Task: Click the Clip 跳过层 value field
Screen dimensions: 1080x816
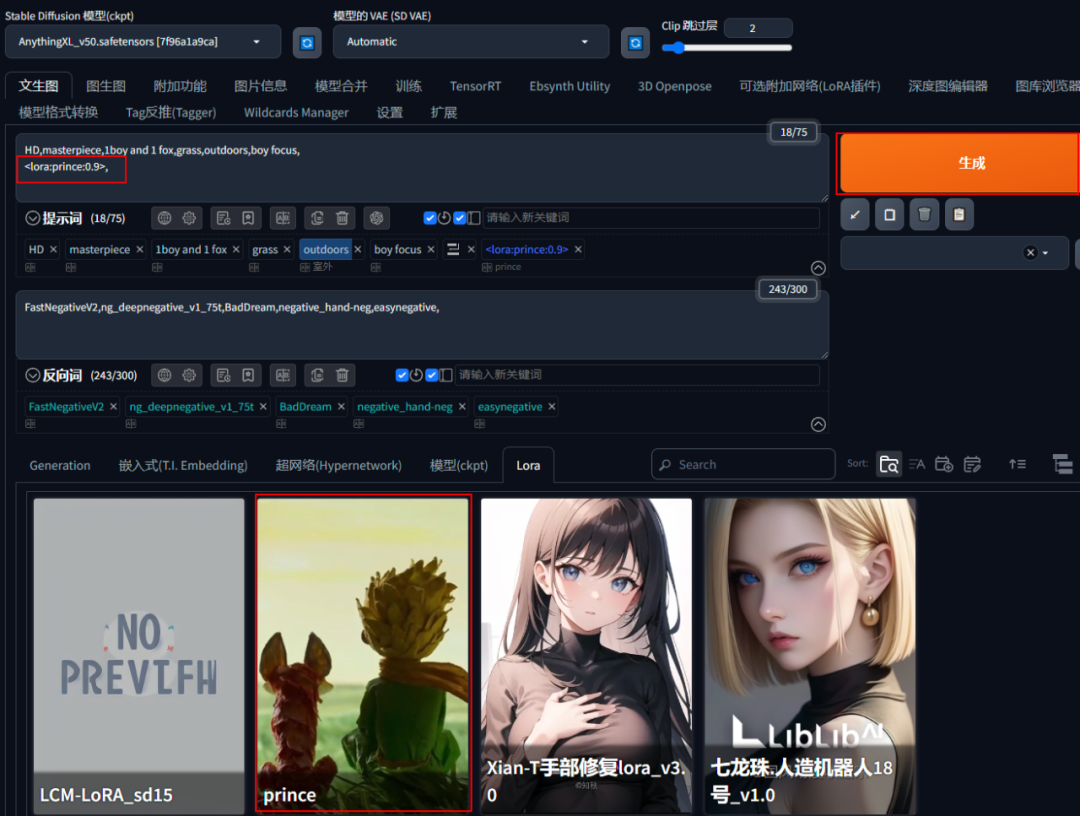Action: coord(758,28)
